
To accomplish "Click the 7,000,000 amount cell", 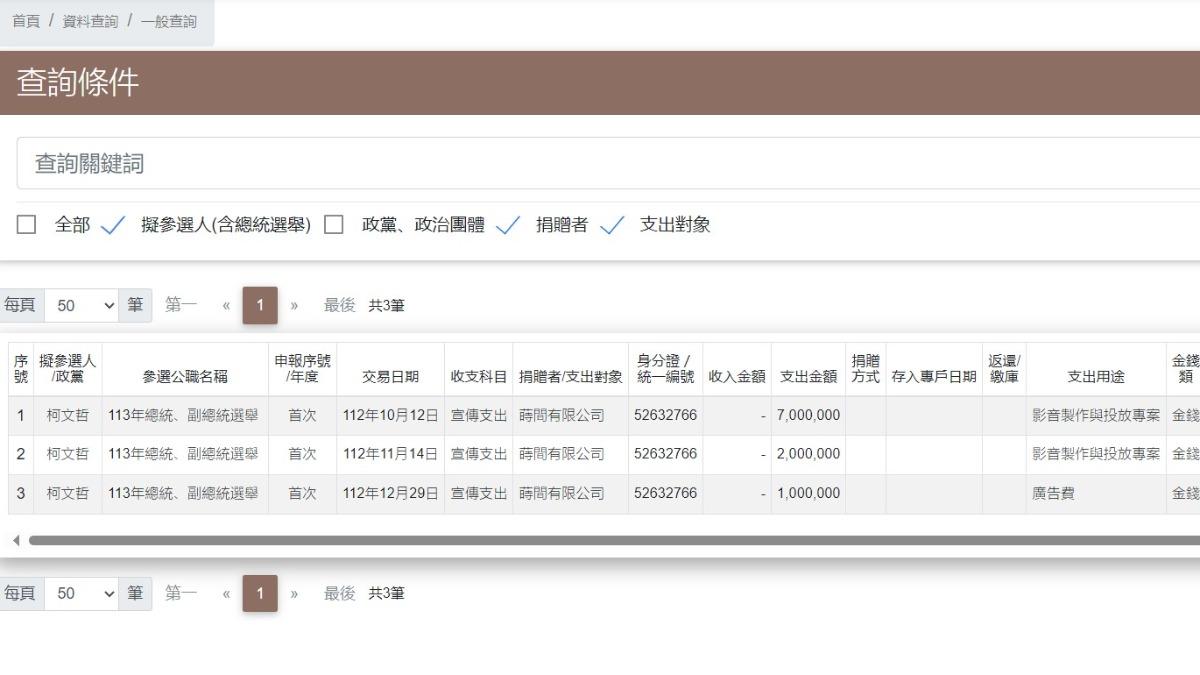I will tap(808, 416).
